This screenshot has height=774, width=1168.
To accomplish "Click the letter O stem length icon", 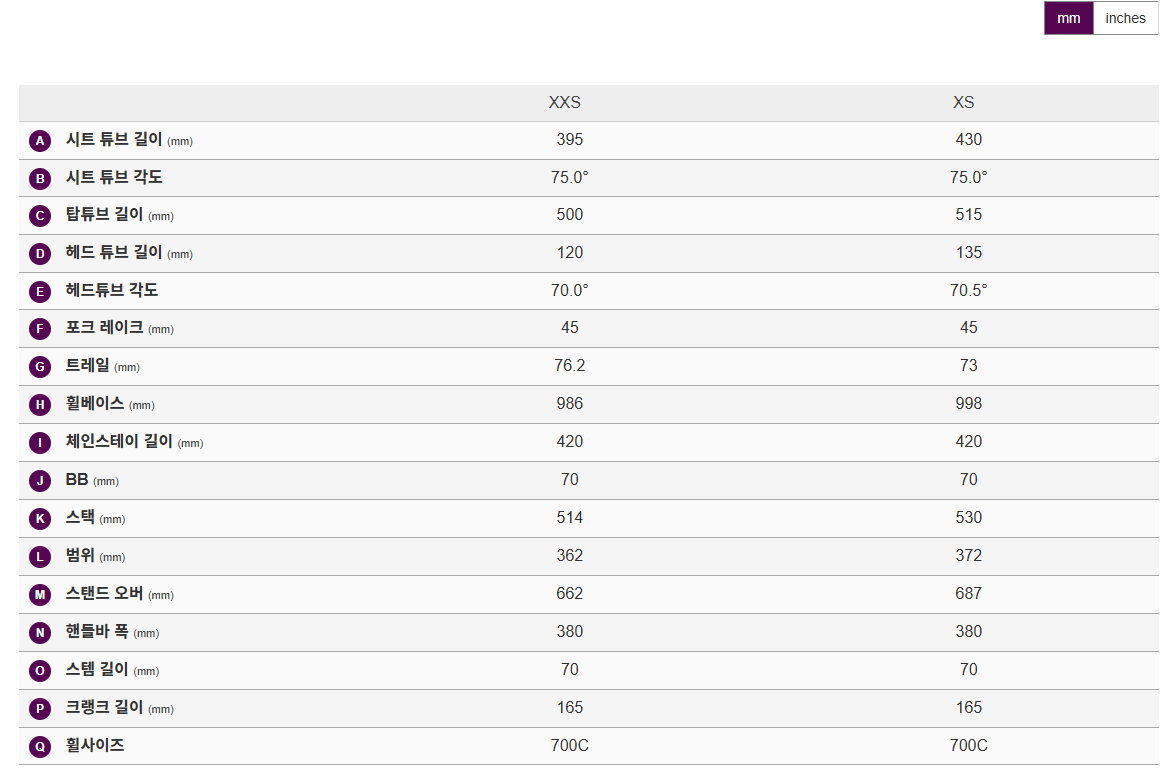I will 40,671.
